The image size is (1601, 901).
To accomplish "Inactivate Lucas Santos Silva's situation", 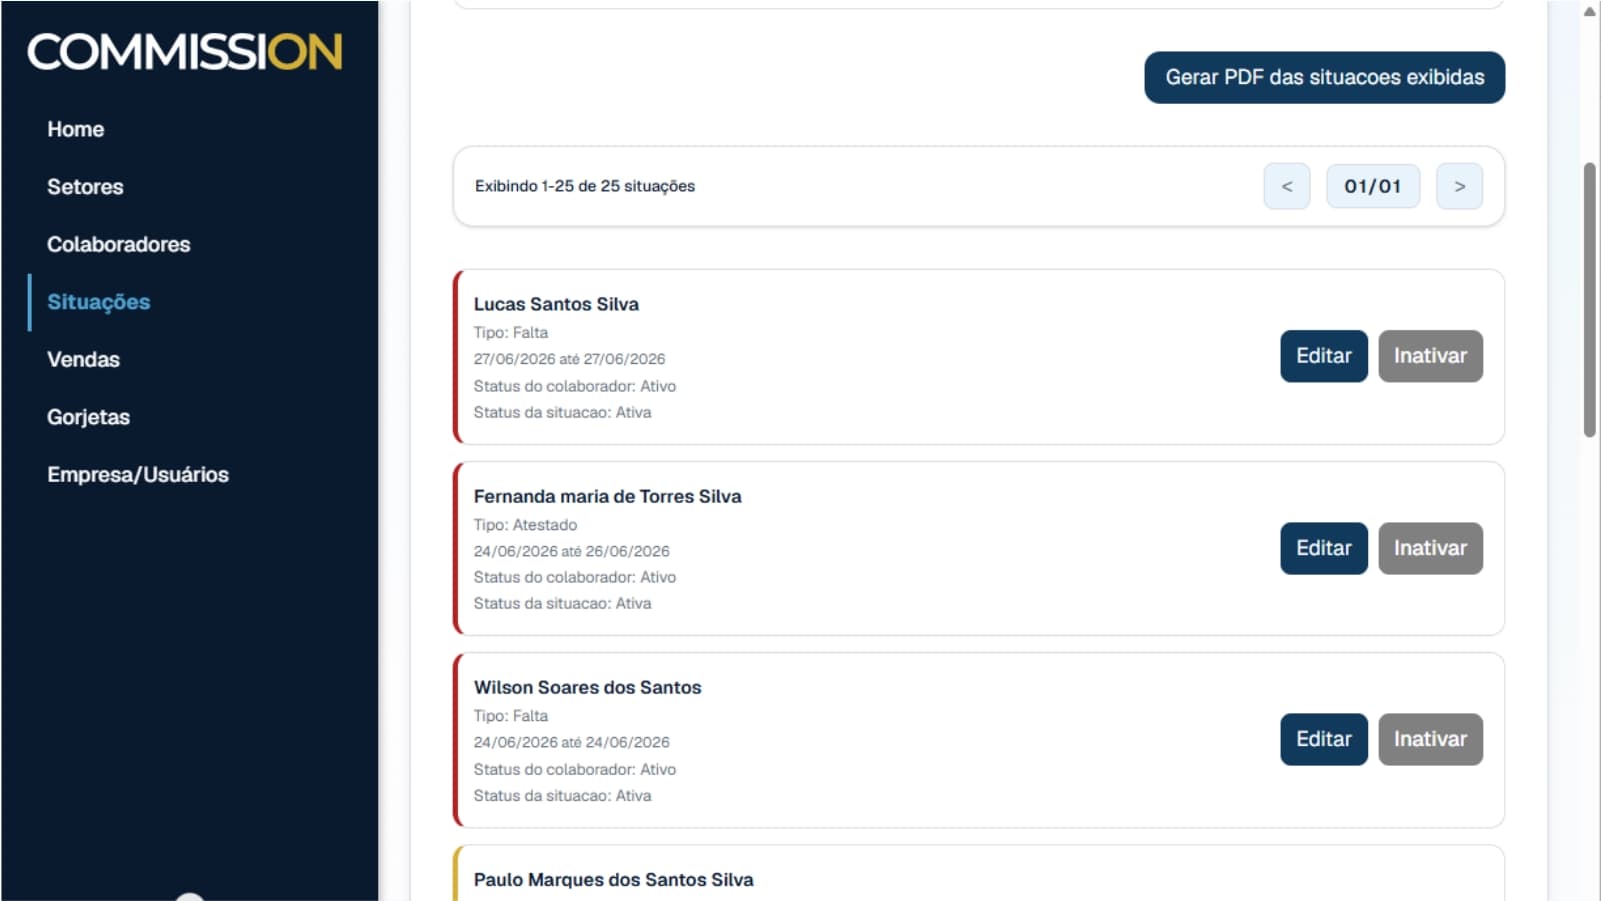I will 1430,356.
